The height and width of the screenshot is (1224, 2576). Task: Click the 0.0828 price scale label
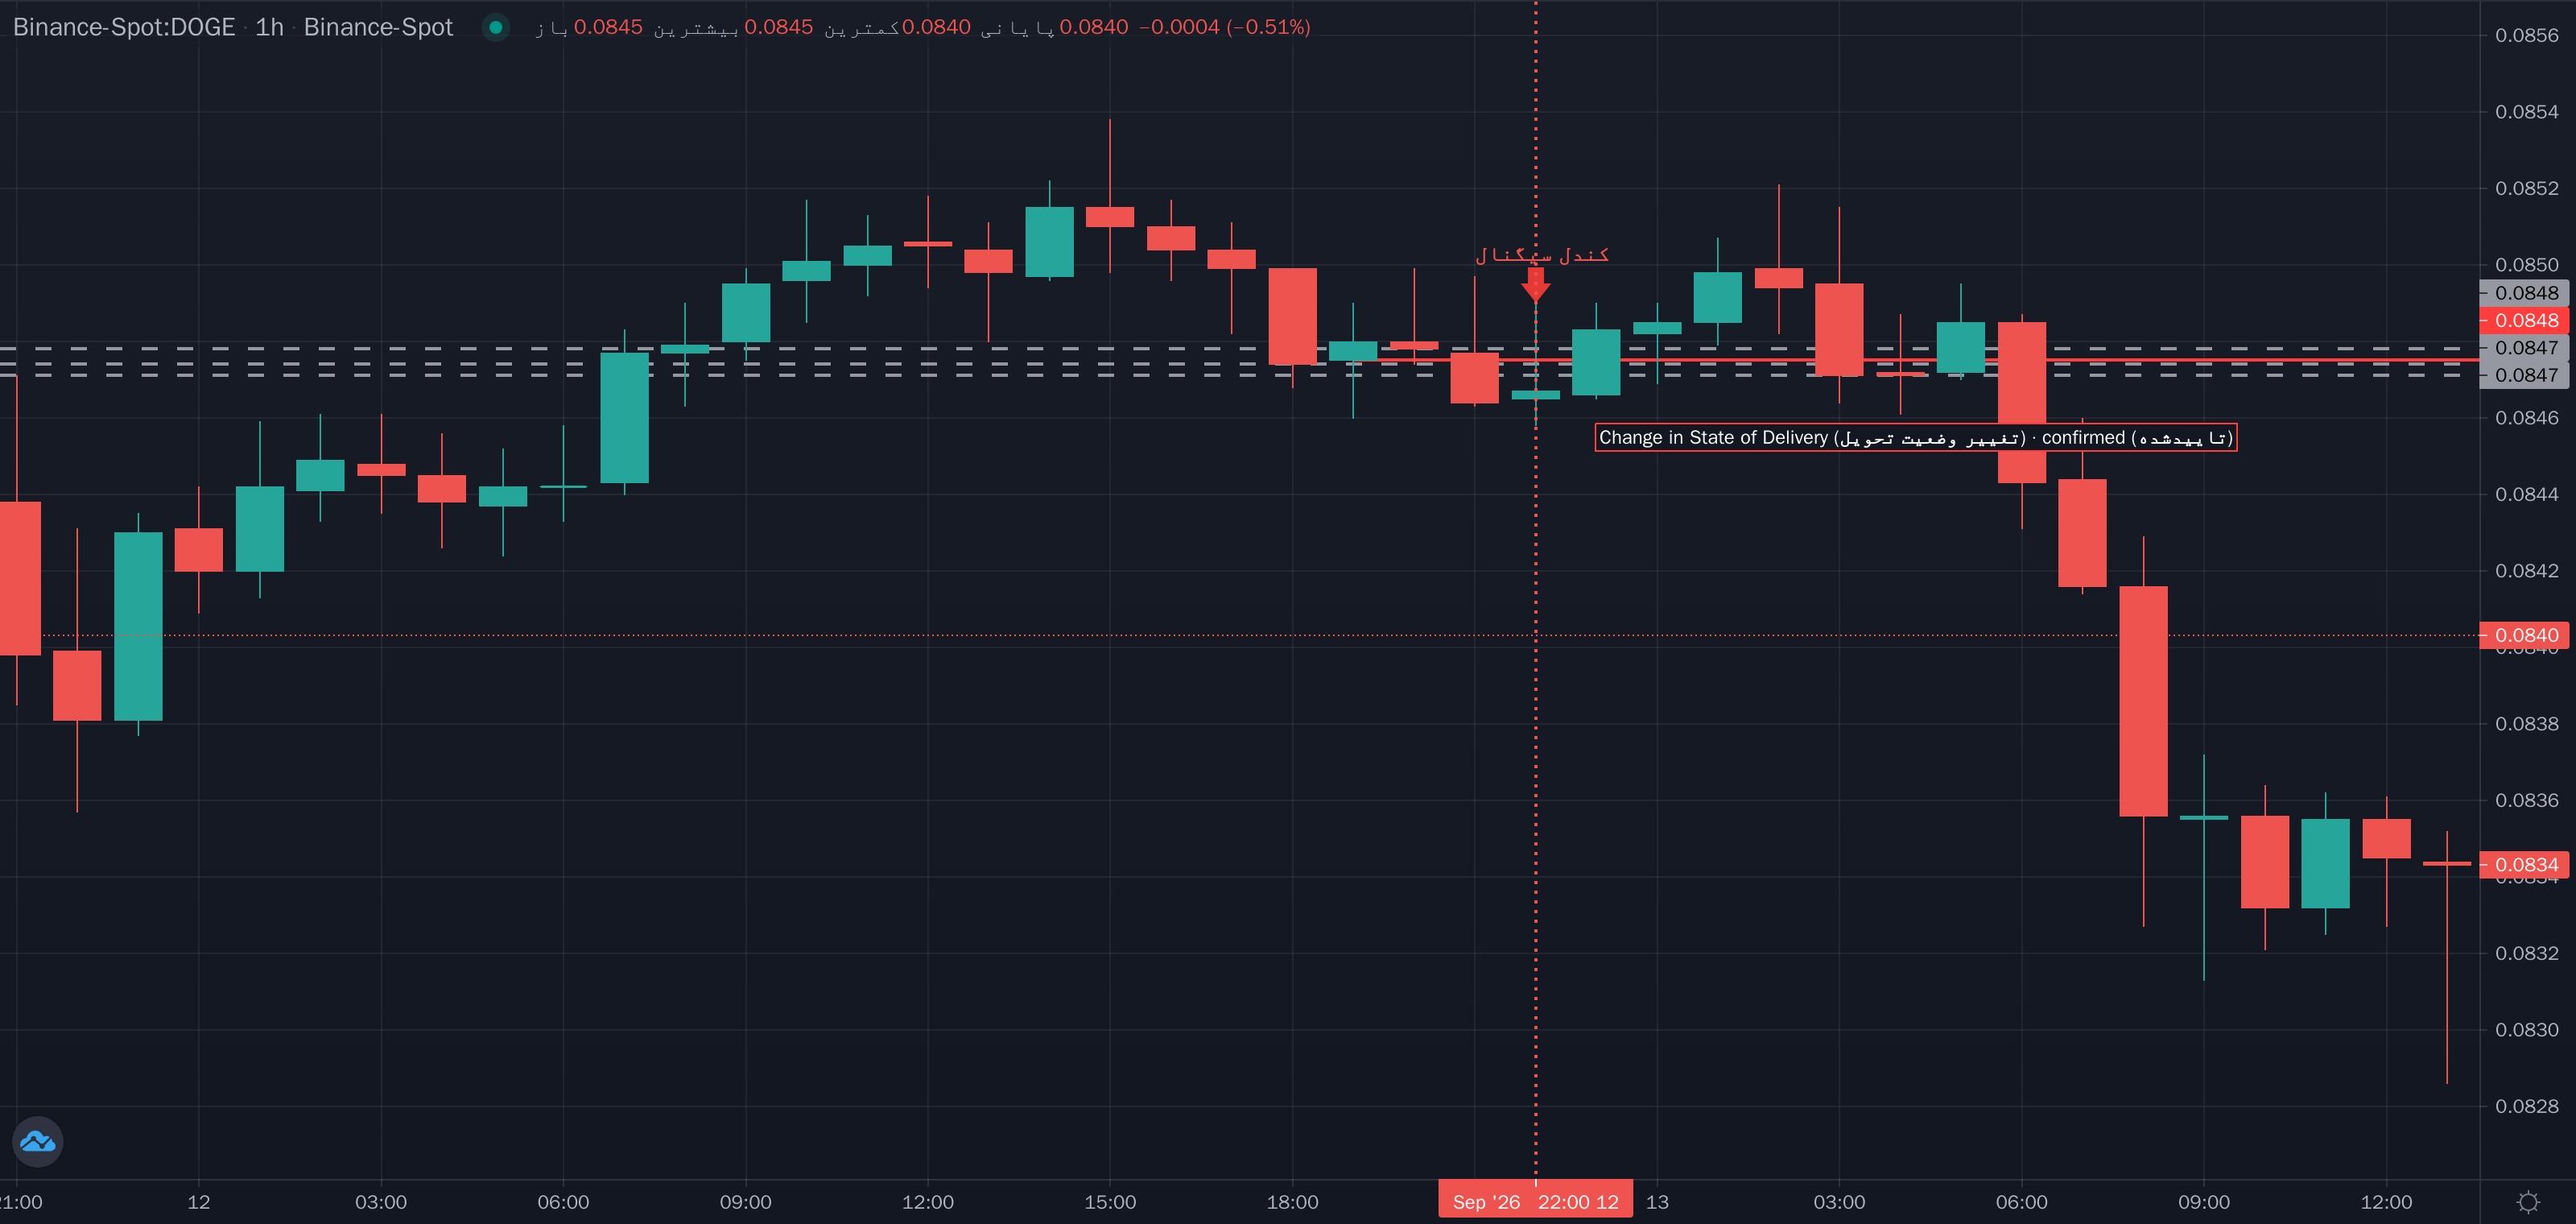(x=2527, y=1106)
